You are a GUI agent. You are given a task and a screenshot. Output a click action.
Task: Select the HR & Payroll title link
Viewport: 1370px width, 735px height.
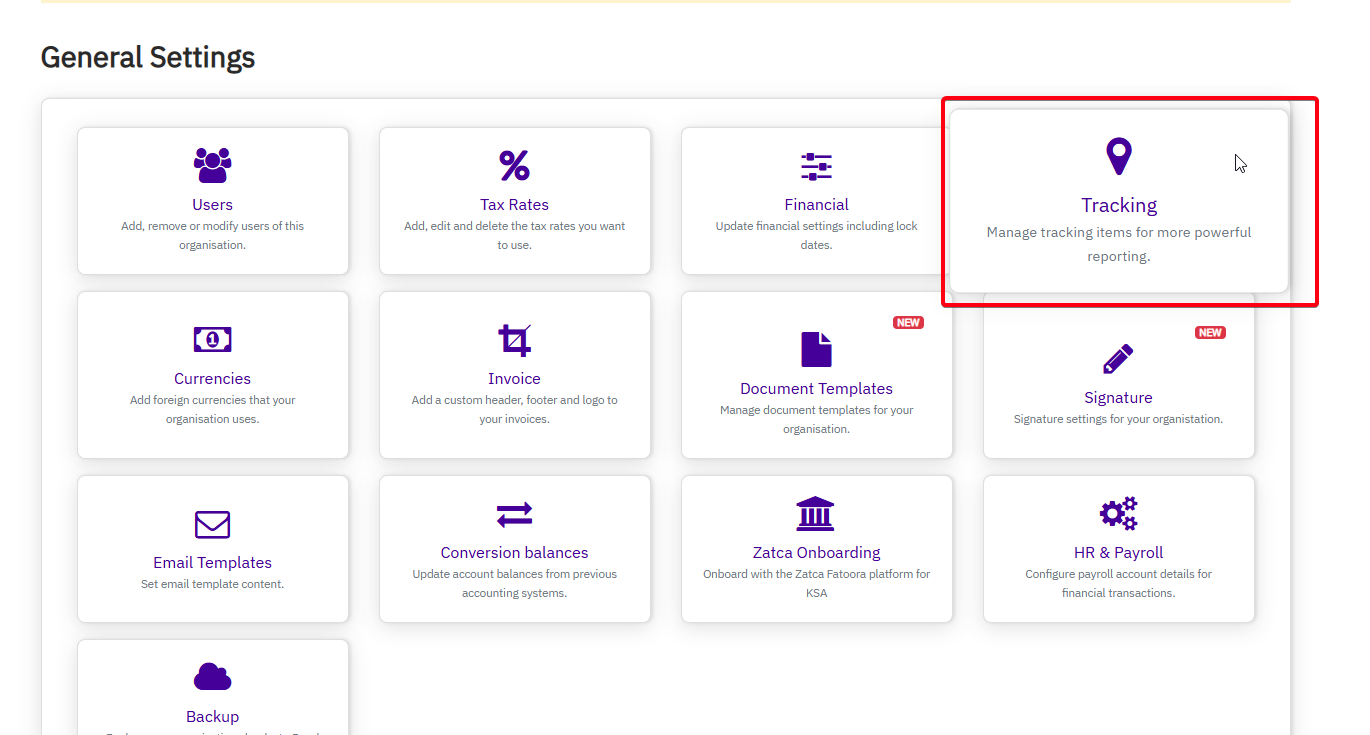1118,553
